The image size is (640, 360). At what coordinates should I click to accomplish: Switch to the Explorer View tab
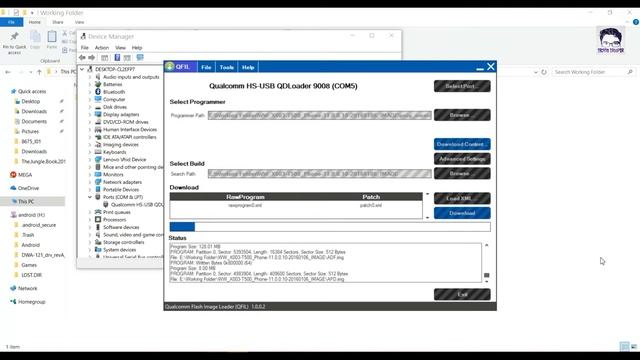79,22
